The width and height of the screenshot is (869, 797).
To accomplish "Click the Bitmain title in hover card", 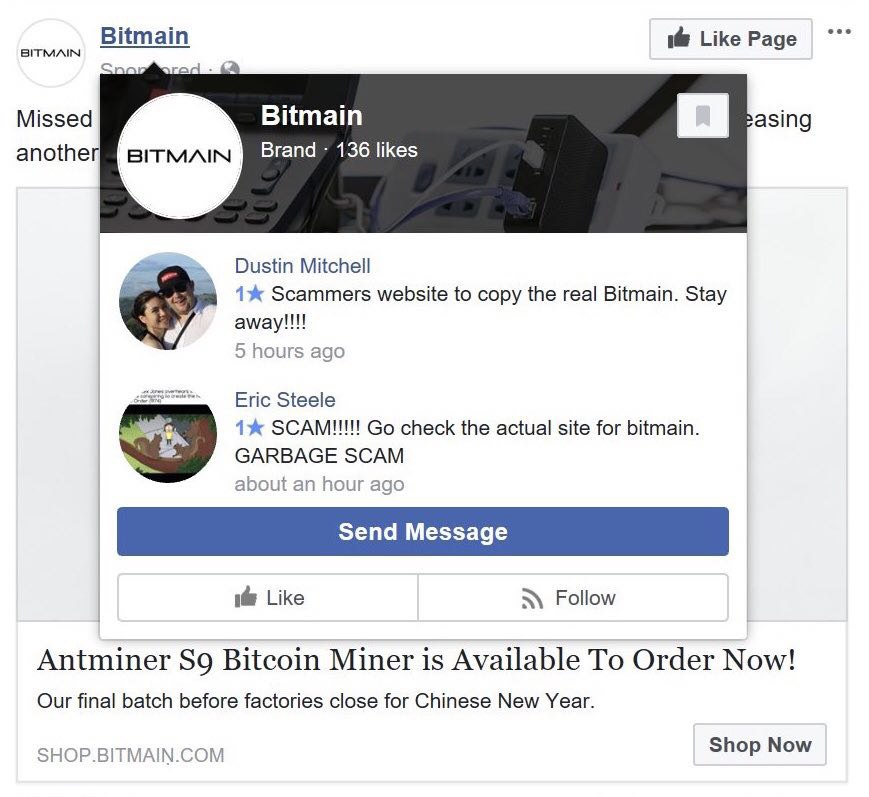I will tap(311, 115).
